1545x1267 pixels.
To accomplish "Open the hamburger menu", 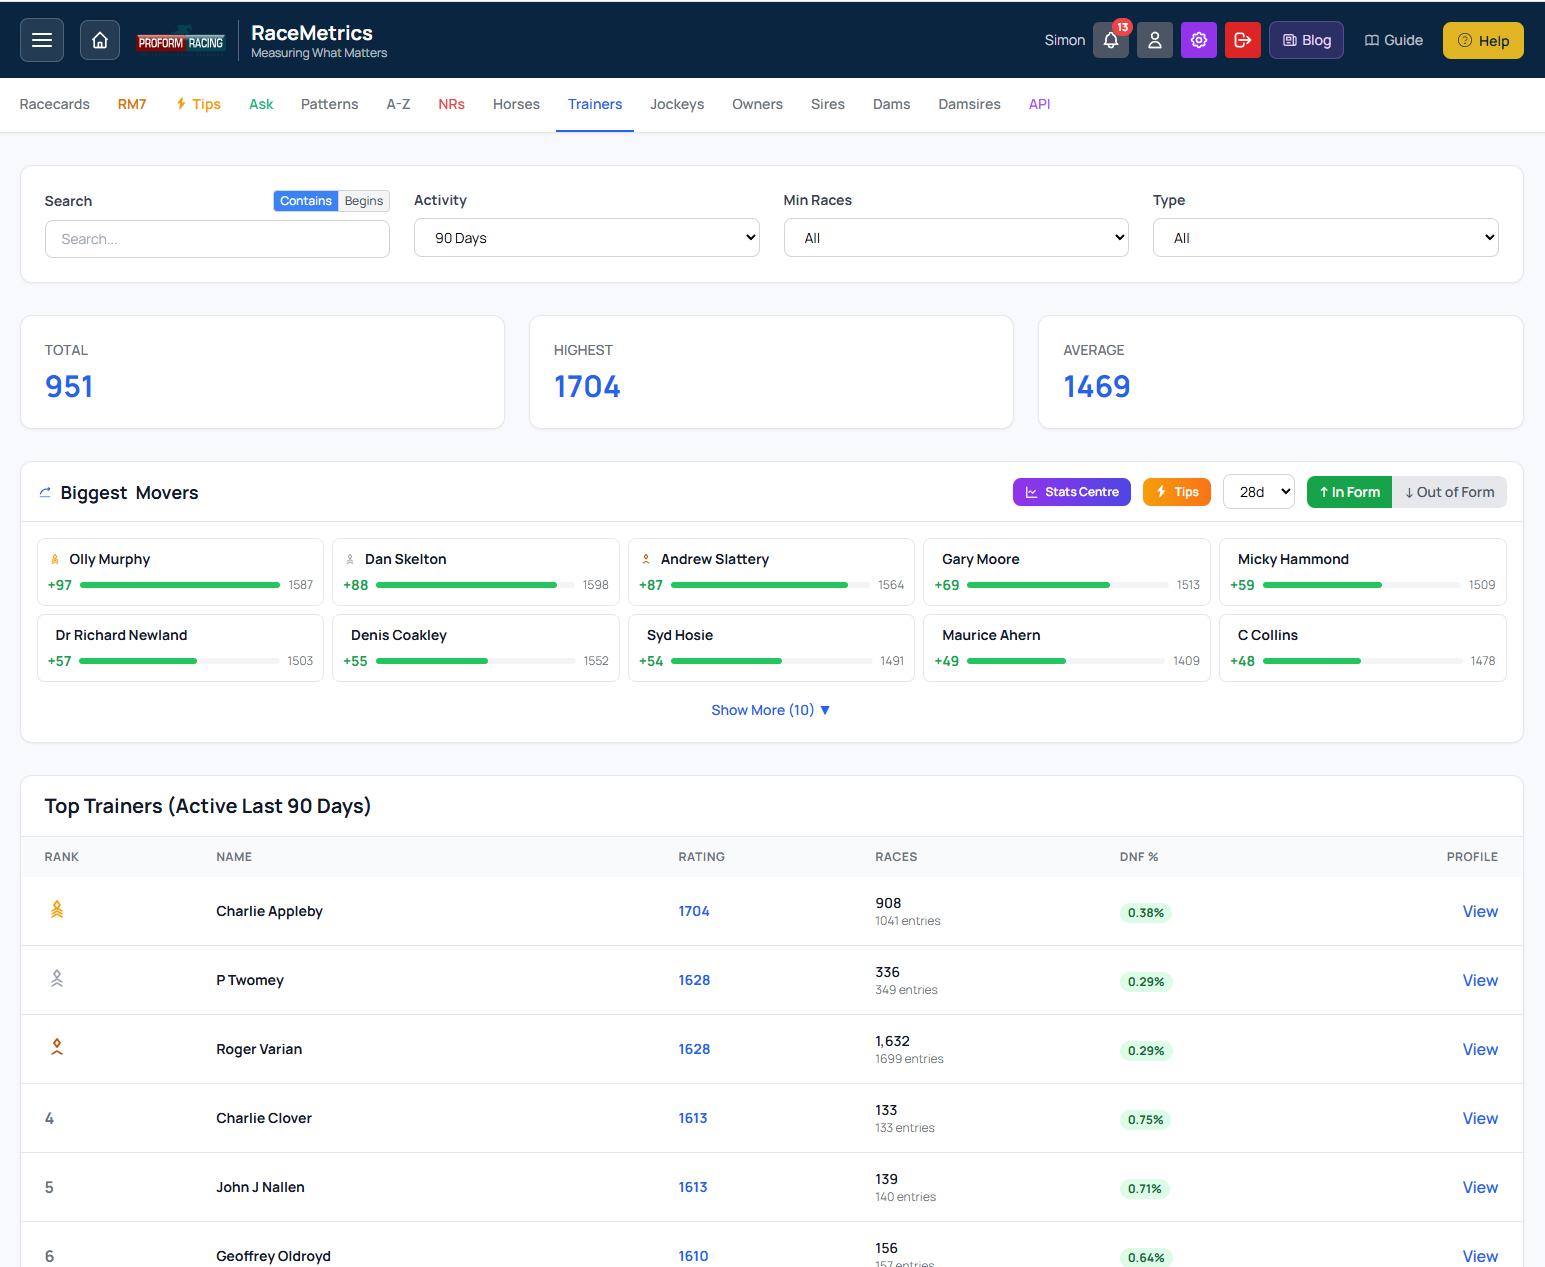I will [42, 40].
